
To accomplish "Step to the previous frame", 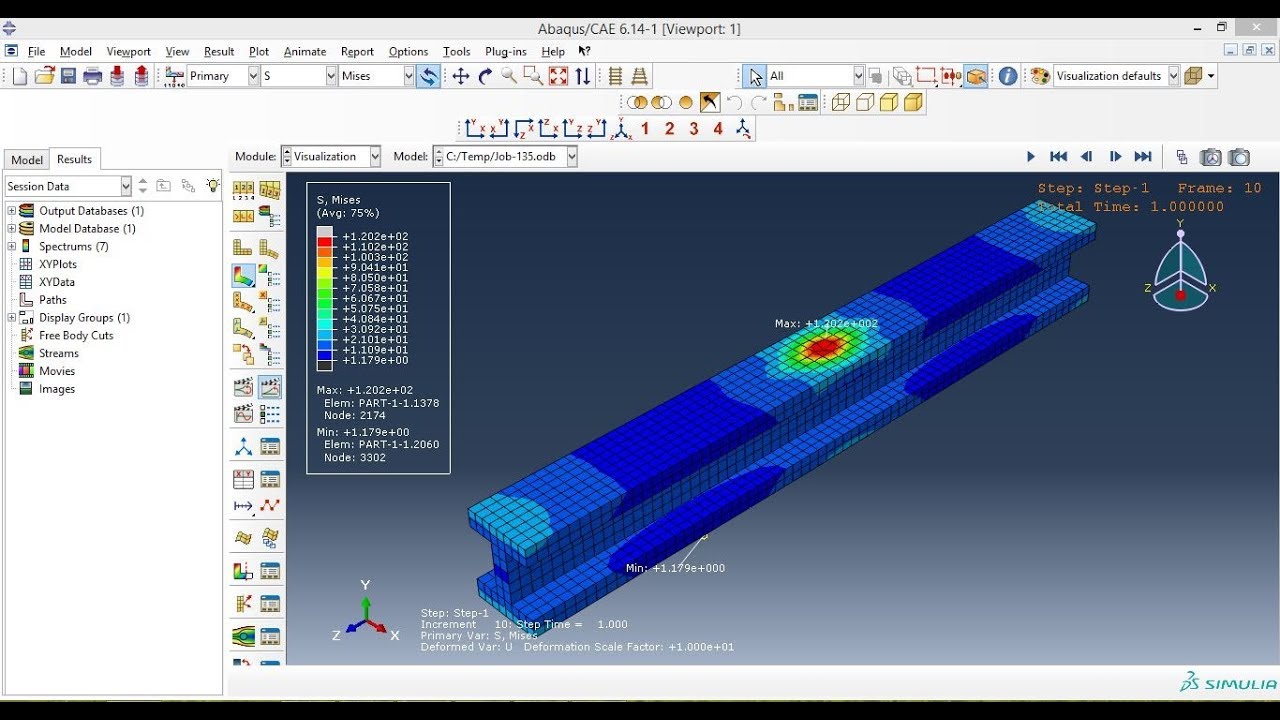I will pos(1087,157).
